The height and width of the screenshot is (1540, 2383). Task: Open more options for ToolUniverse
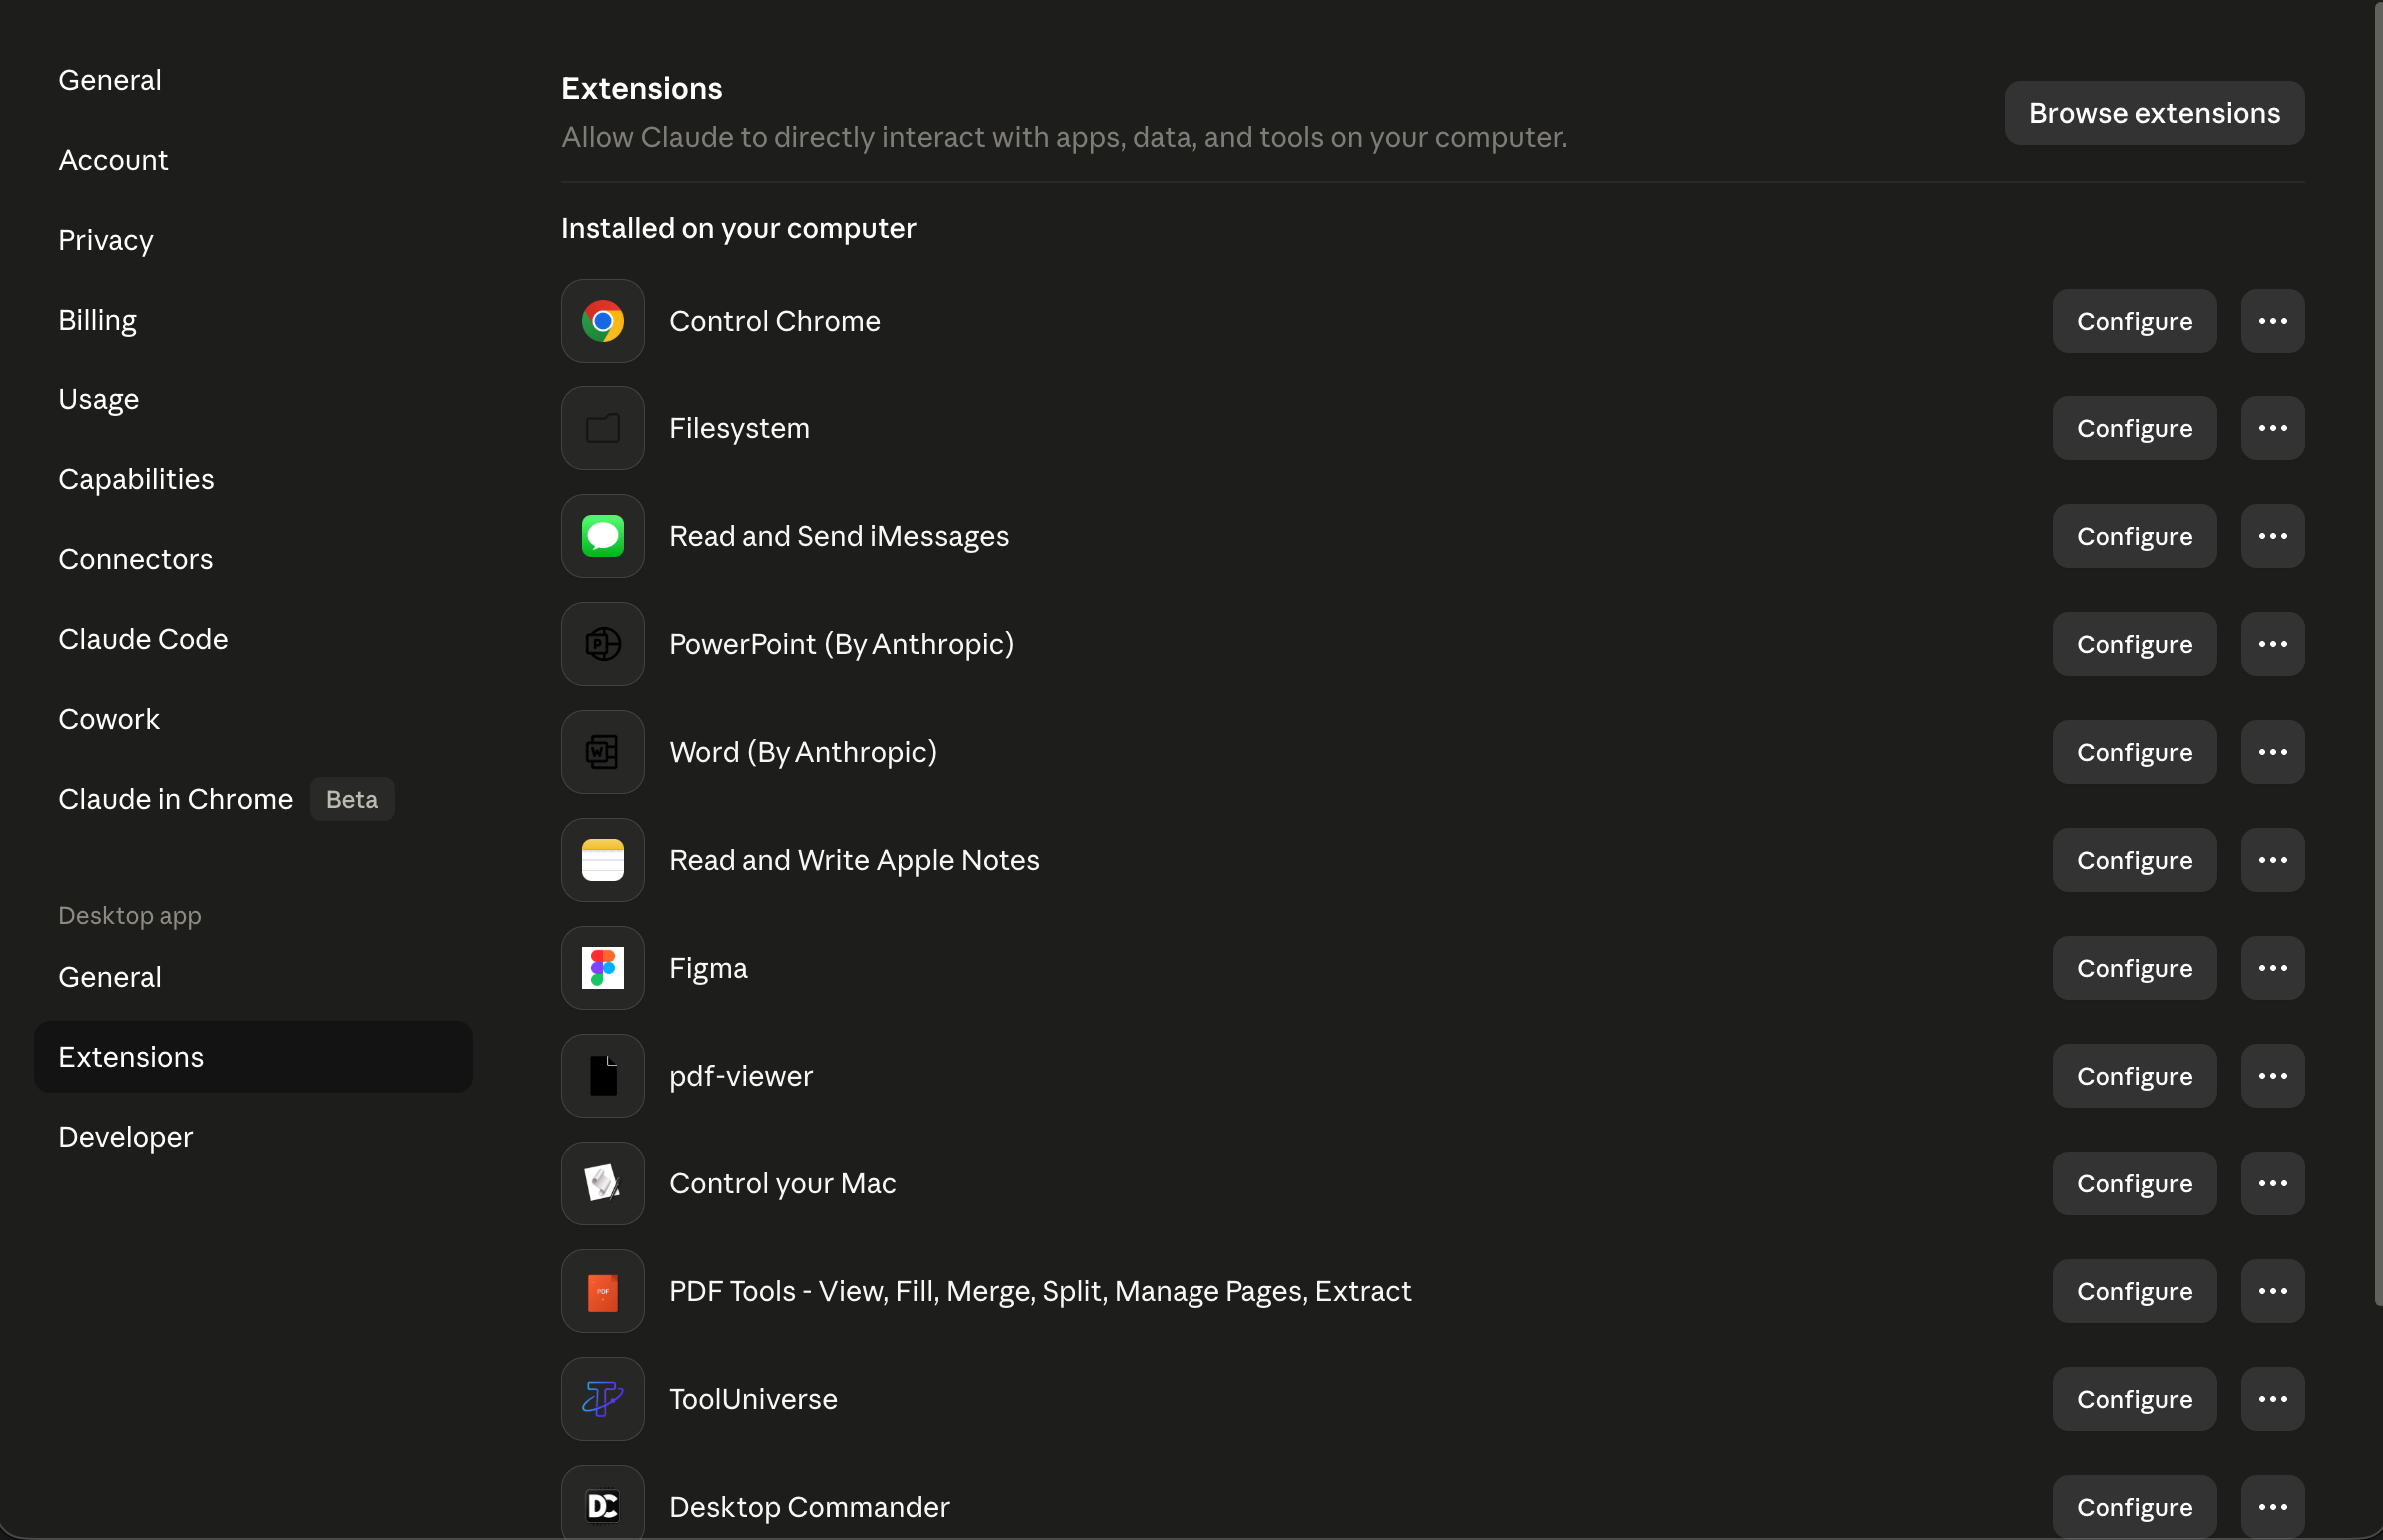tap(2273, 1400)
